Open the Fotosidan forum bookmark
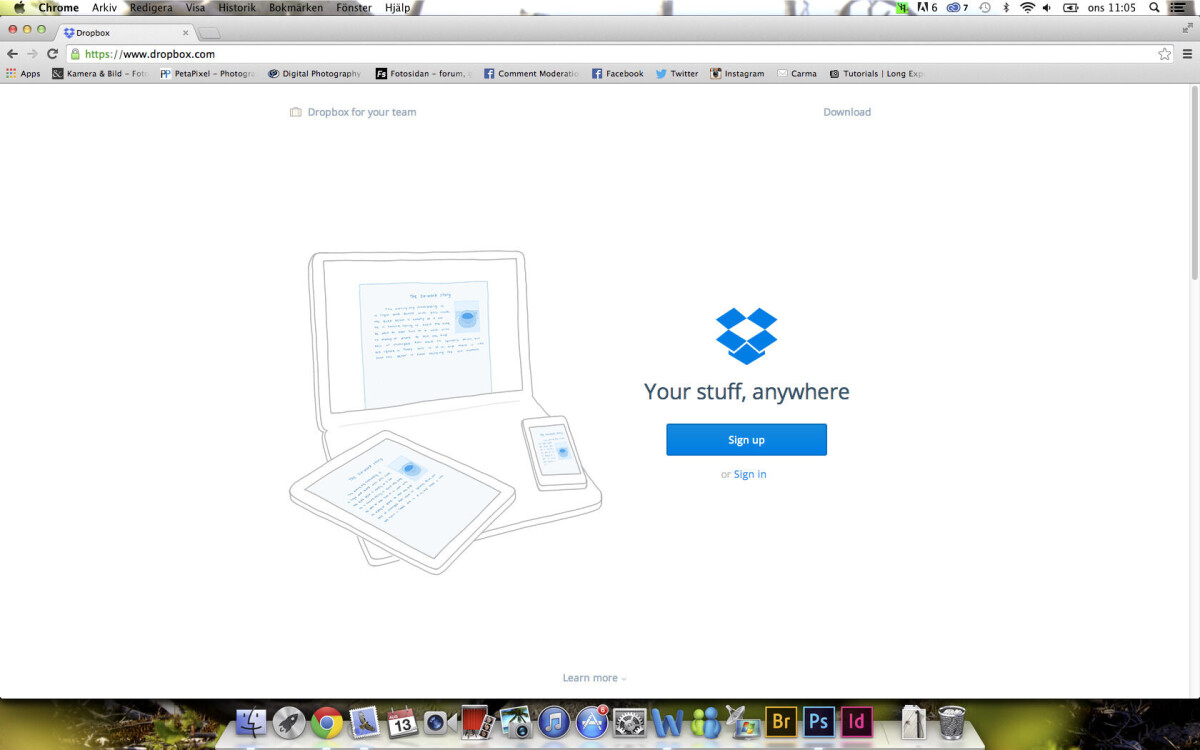Image resolution: width=1200 pixels, height=750 pixels. [x=423, y=74]
